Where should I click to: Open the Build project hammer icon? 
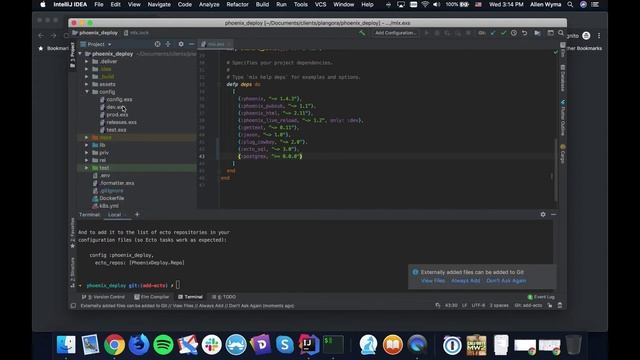[x=362, y=33]
